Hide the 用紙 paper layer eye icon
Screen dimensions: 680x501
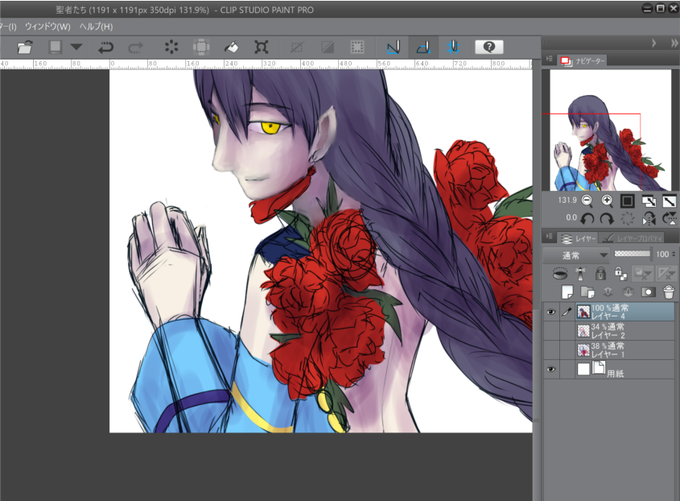coord(551,370)
